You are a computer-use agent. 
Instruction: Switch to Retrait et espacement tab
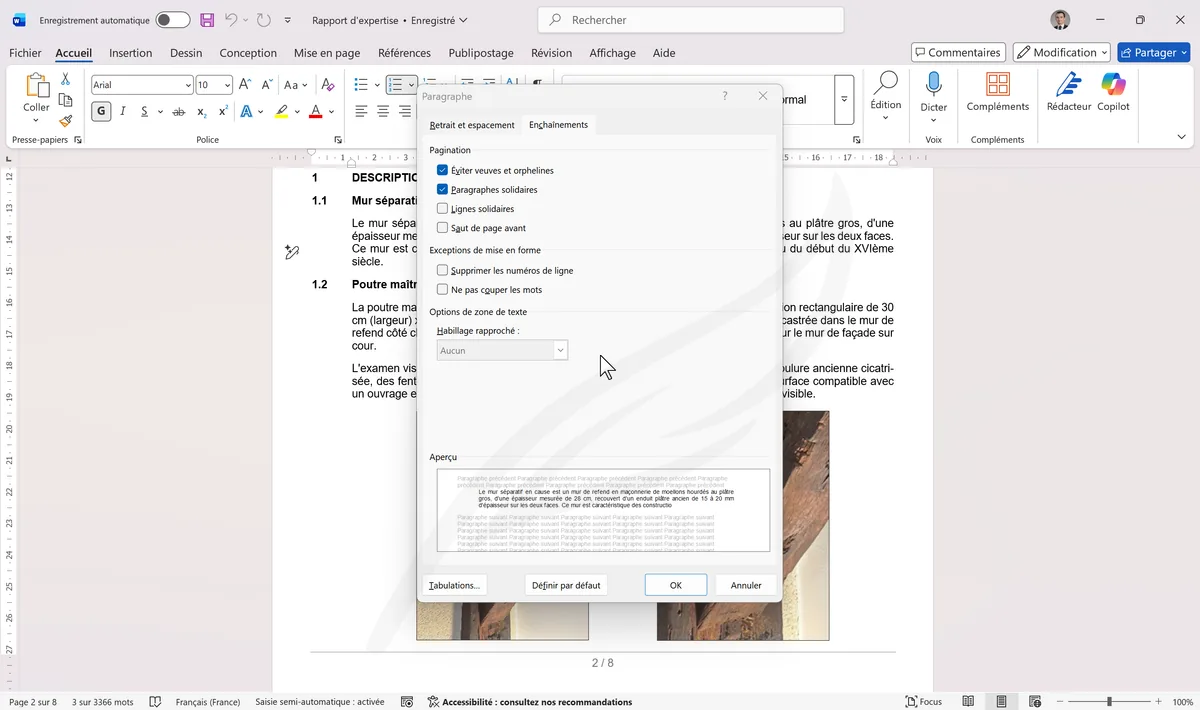pos(472,125)
